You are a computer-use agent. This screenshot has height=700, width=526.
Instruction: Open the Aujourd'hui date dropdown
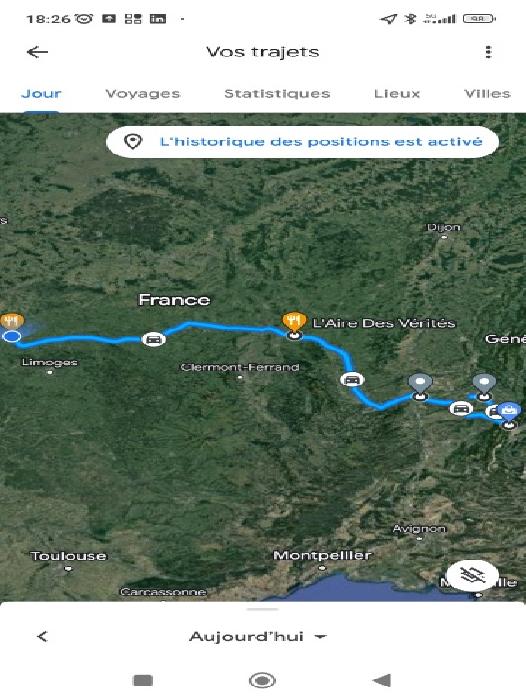coord(258,636)
